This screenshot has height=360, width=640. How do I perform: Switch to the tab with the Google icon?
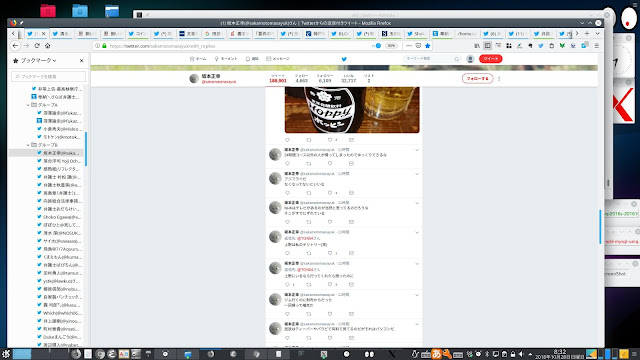pos(213,33)
